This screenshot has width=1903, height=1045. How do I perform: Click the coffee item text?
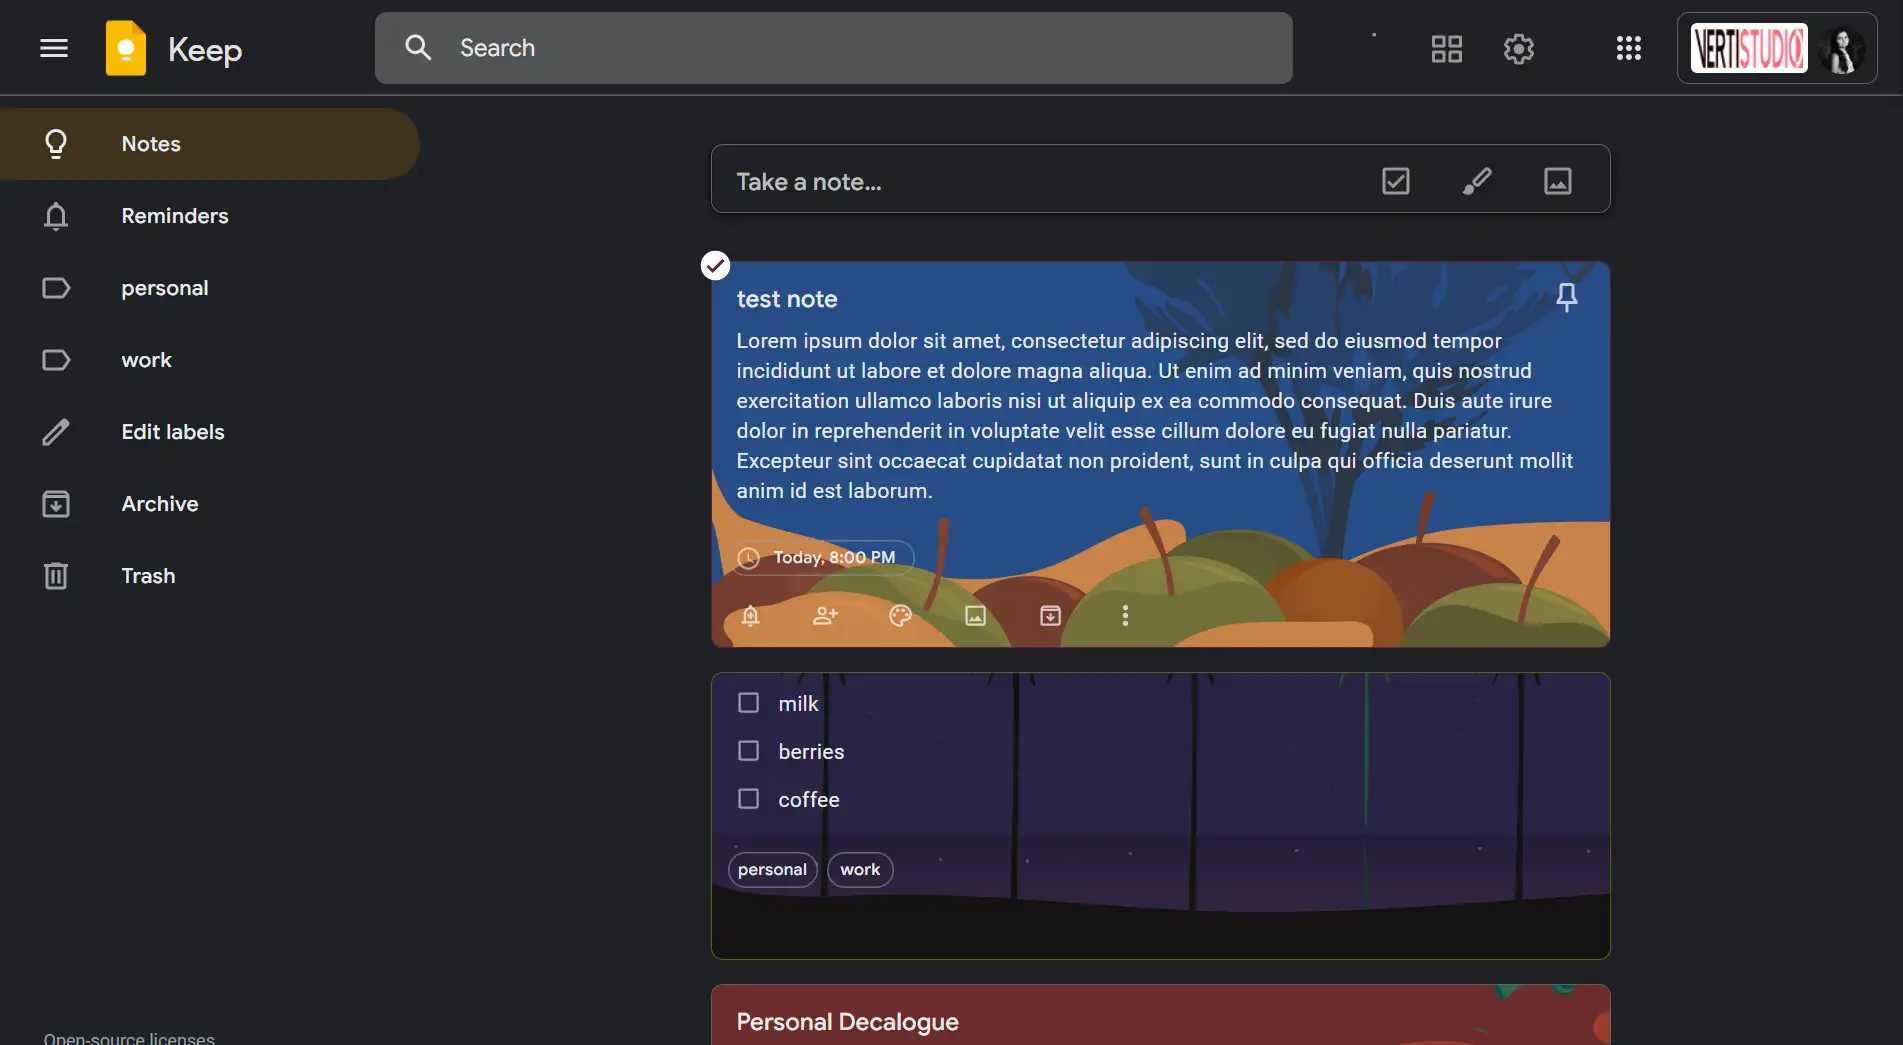[x=809, y=799]
